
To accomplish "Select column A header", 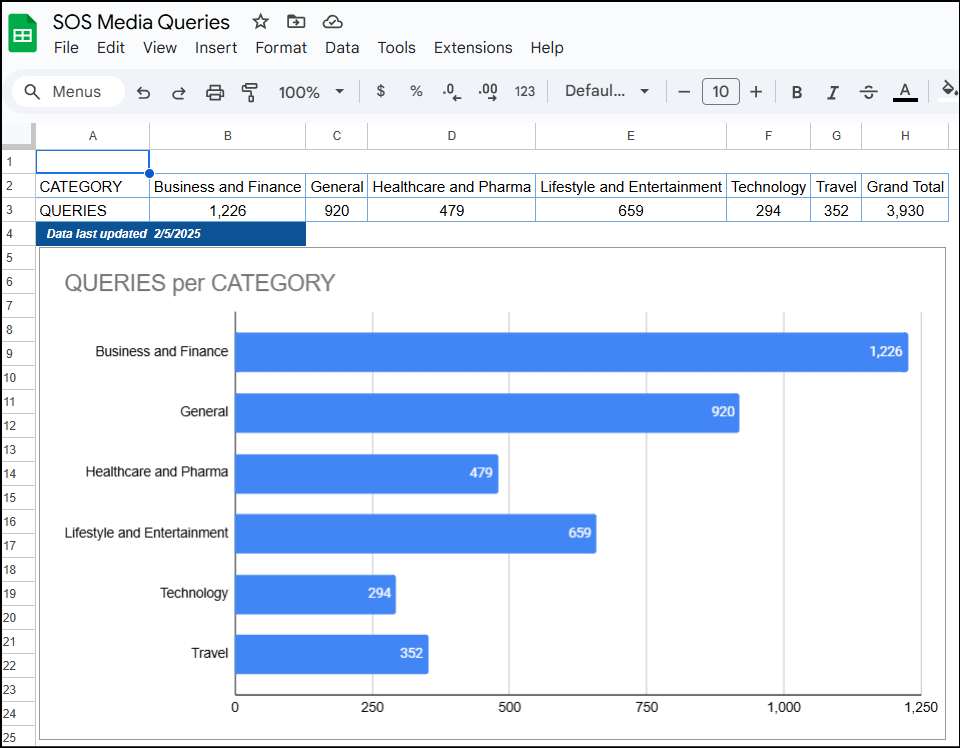I will [92, 136].
